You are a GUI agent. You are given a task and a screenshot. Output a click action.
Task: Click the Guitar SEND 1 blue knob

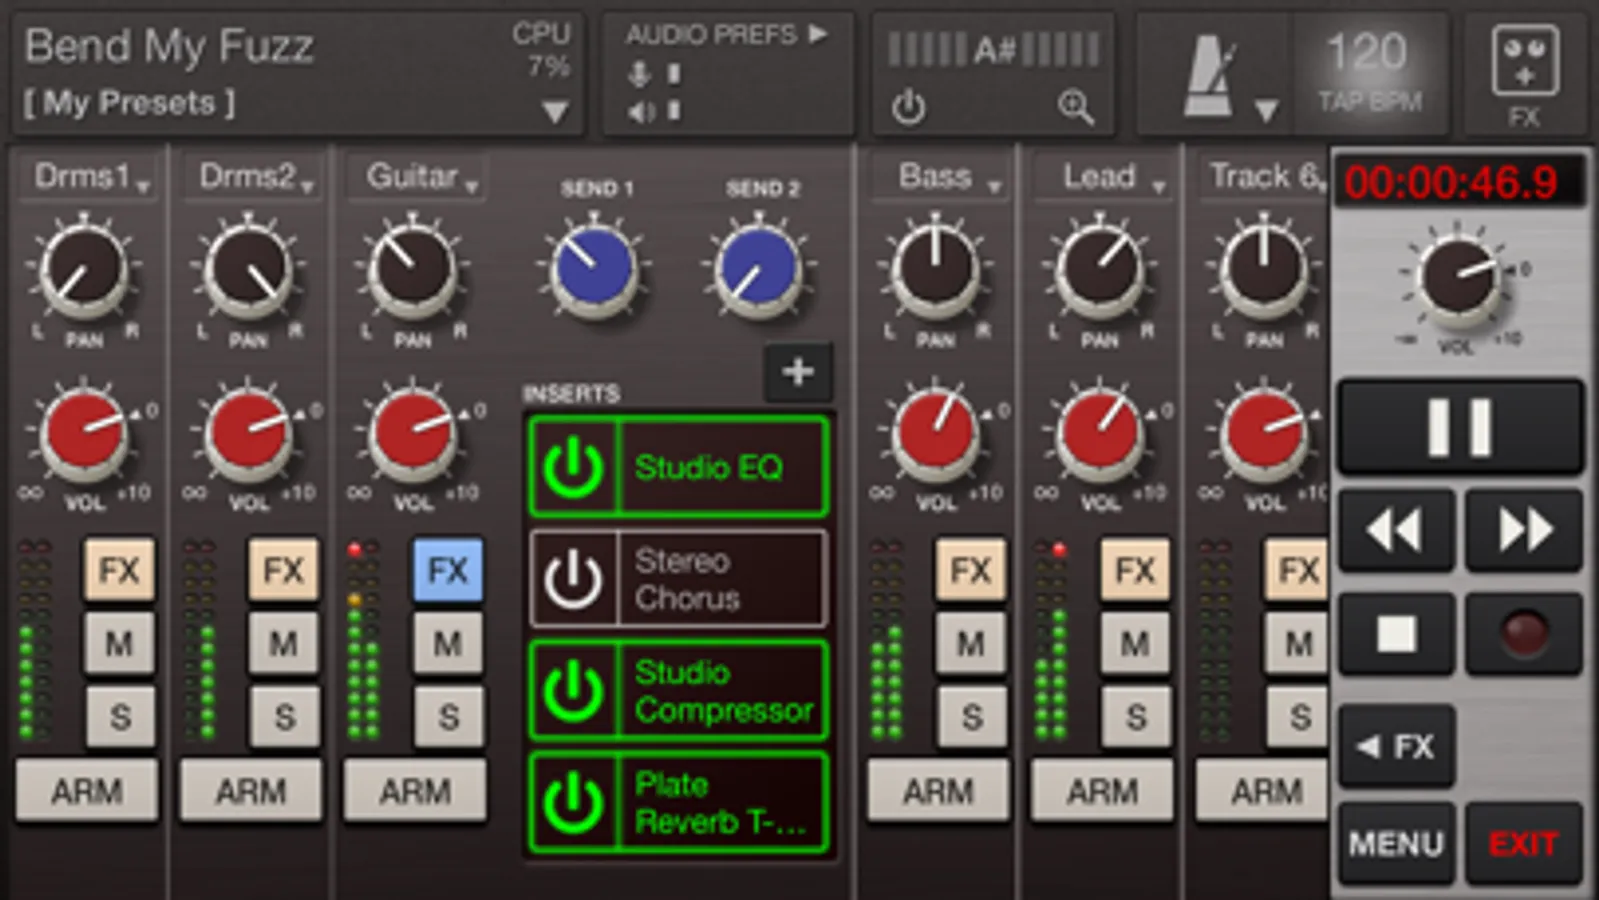pyautogui.click(x=596, y=269)
